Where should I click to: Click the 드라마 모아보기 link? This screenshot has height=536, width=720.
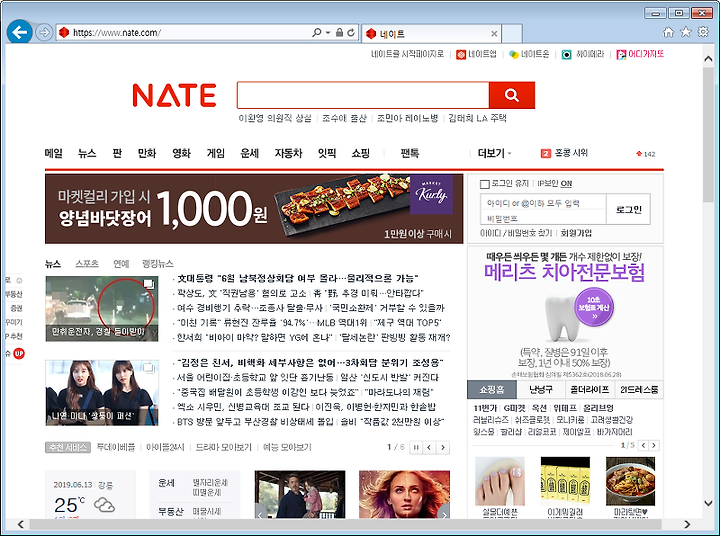(x=224, y=447)
